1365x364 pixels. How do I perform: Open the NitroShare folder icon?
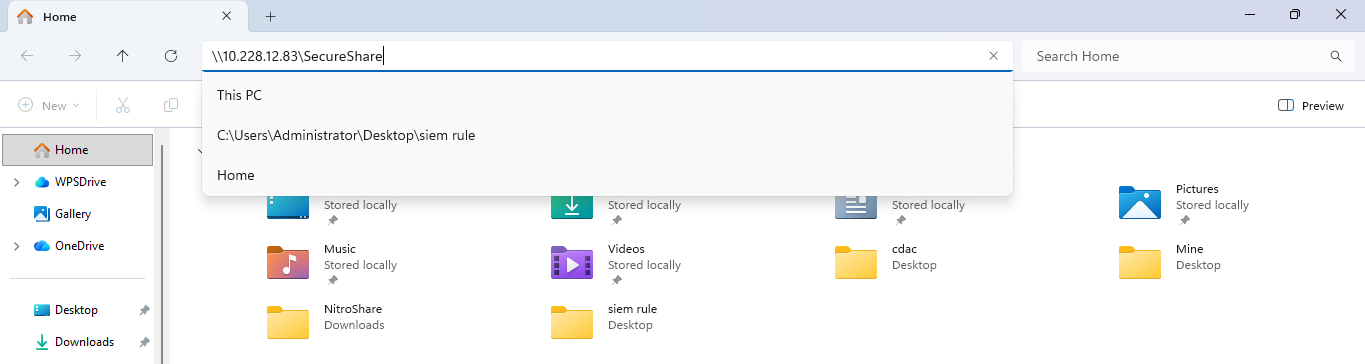(x=288, y=322)
